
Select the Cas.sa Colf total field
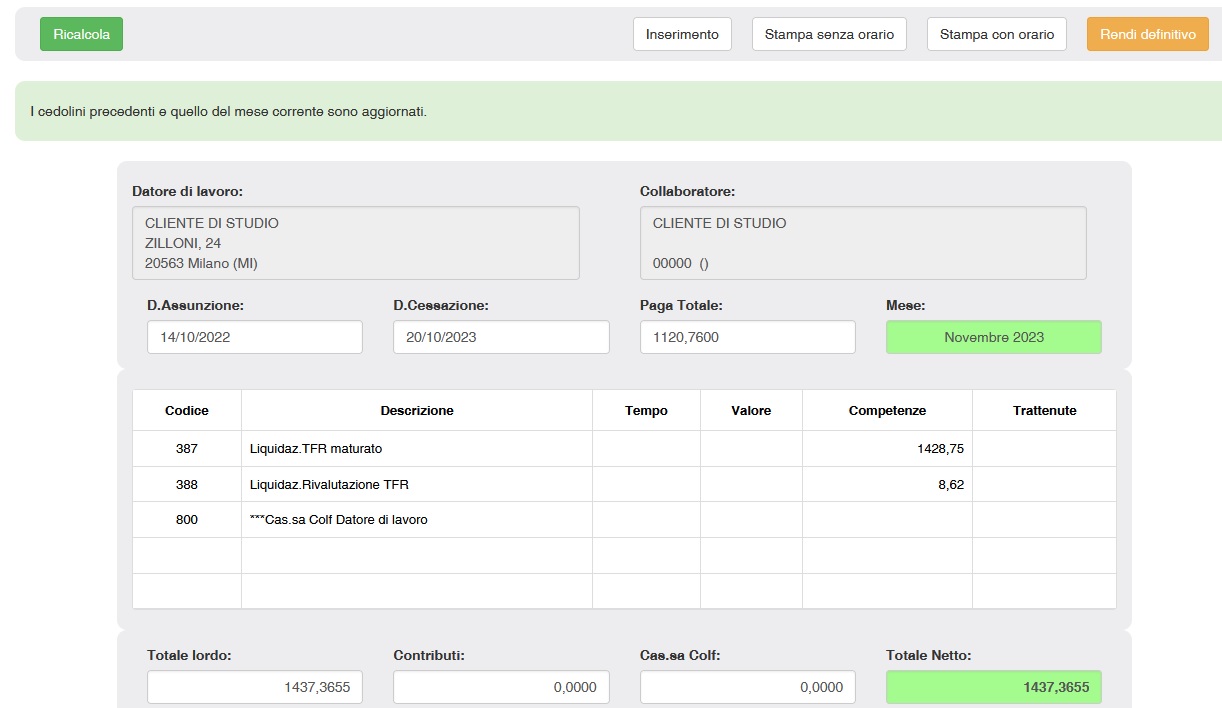[x=747, y=687]
